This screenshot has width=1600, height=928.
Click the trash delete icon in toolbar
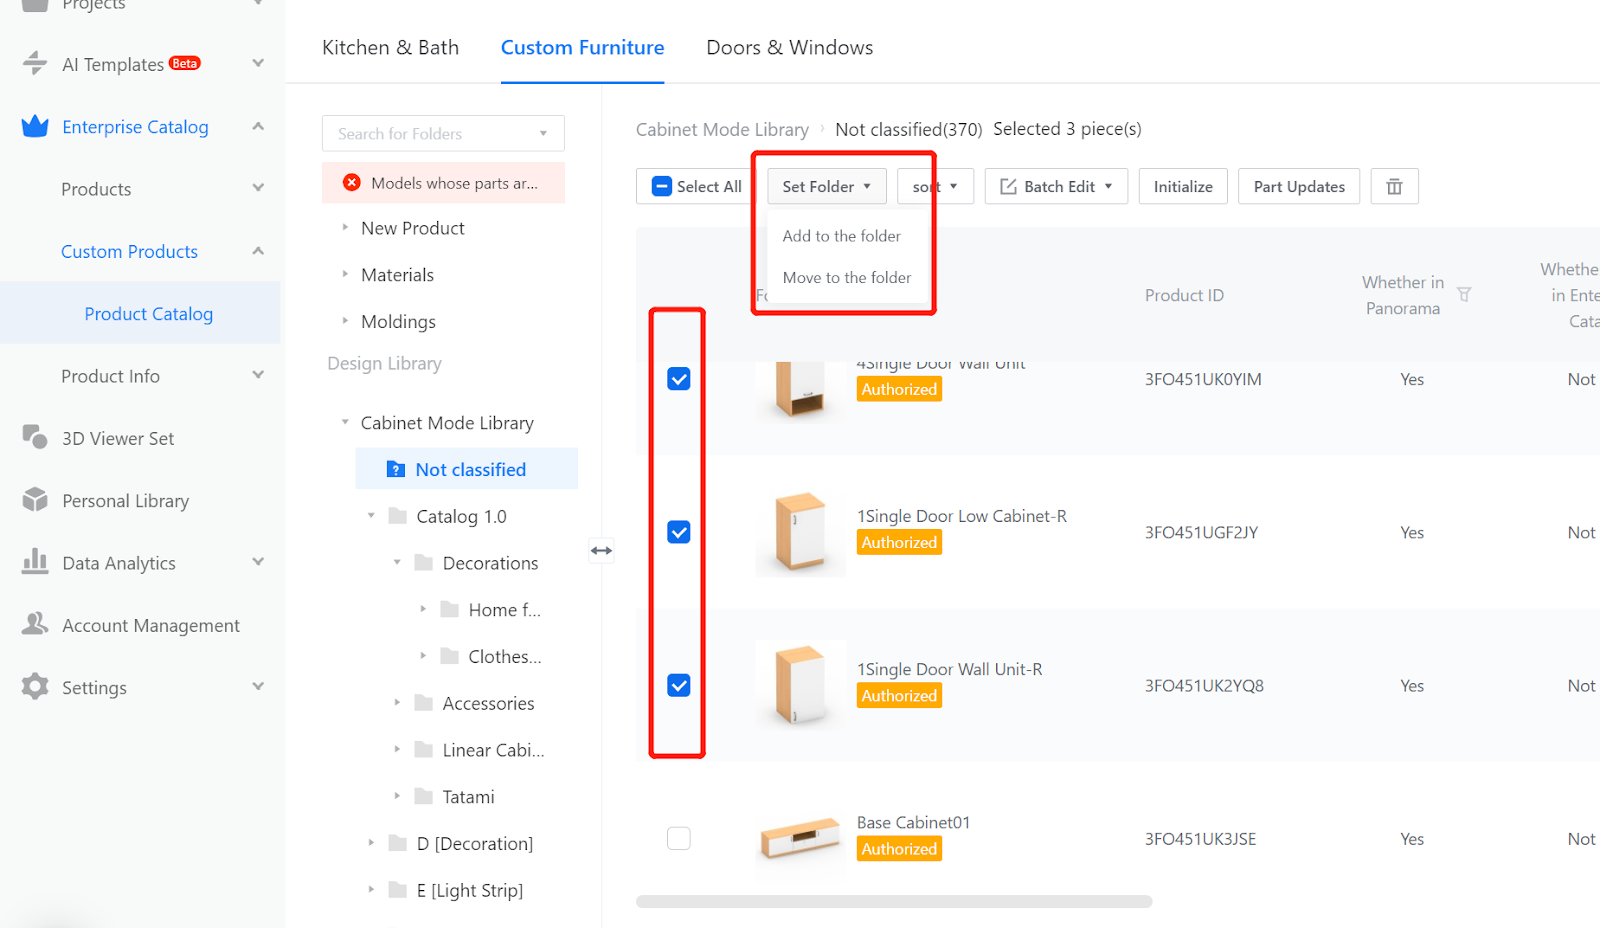1394,187
